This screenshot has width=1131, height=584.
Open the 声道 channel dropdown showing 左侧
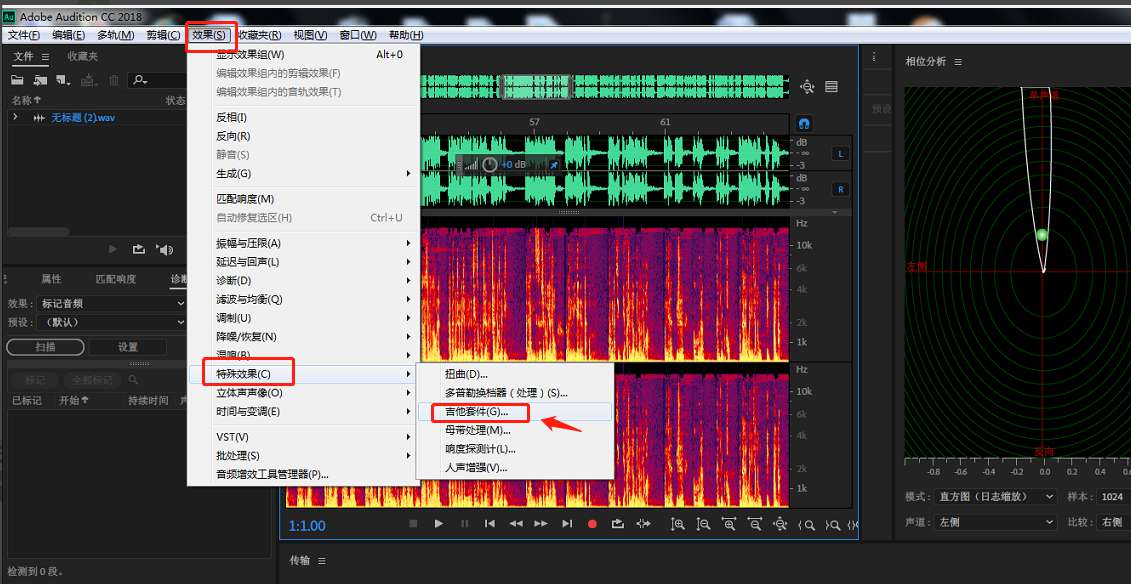pos(995,522)
